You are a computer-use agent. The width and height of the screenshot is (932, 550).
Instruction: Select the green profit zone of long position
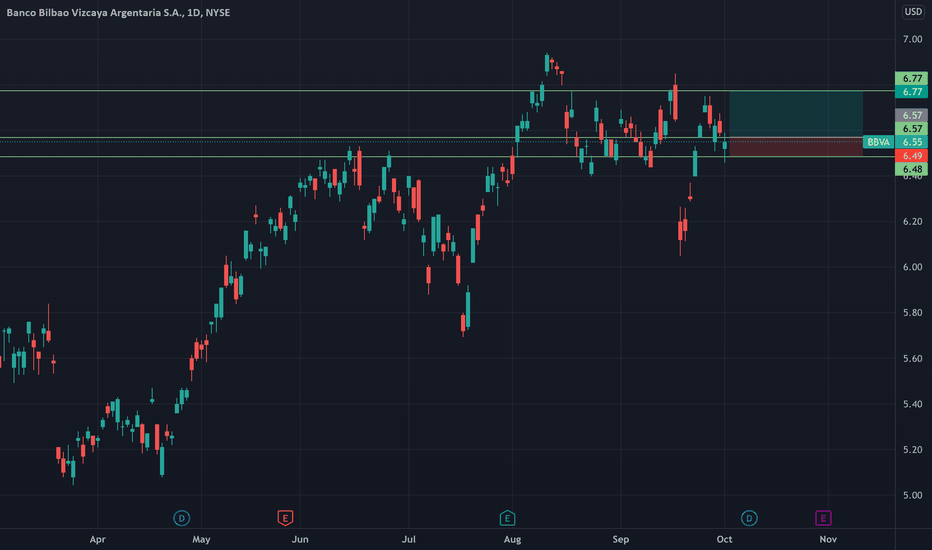point(796,114)
